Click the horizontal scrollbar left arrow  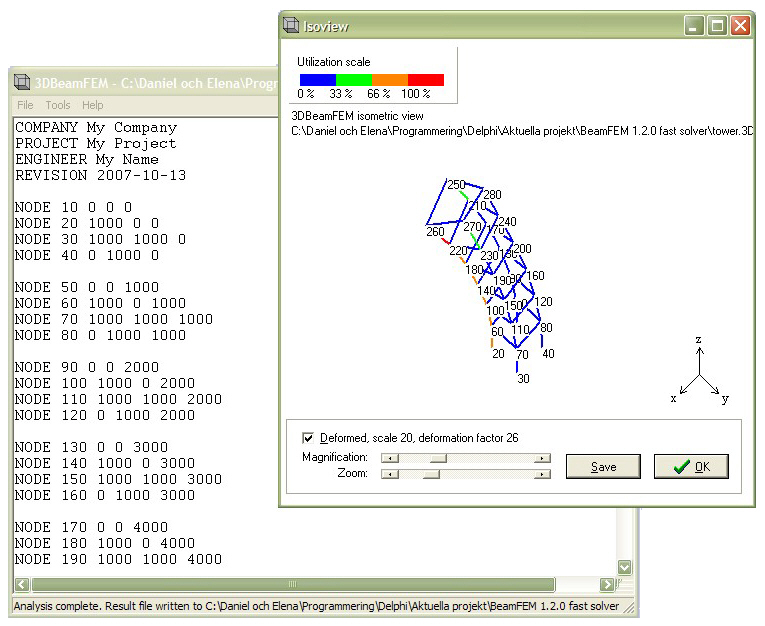click(22, 584)
